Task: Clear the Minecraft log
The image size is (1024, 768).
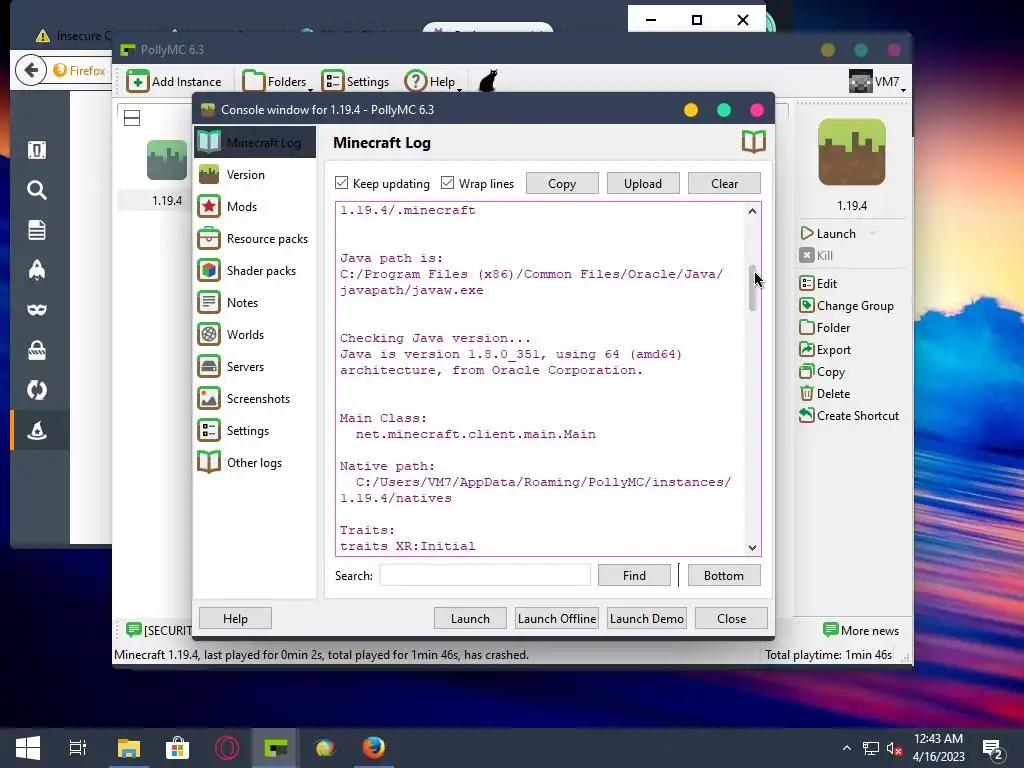Action: click(724, 184)
